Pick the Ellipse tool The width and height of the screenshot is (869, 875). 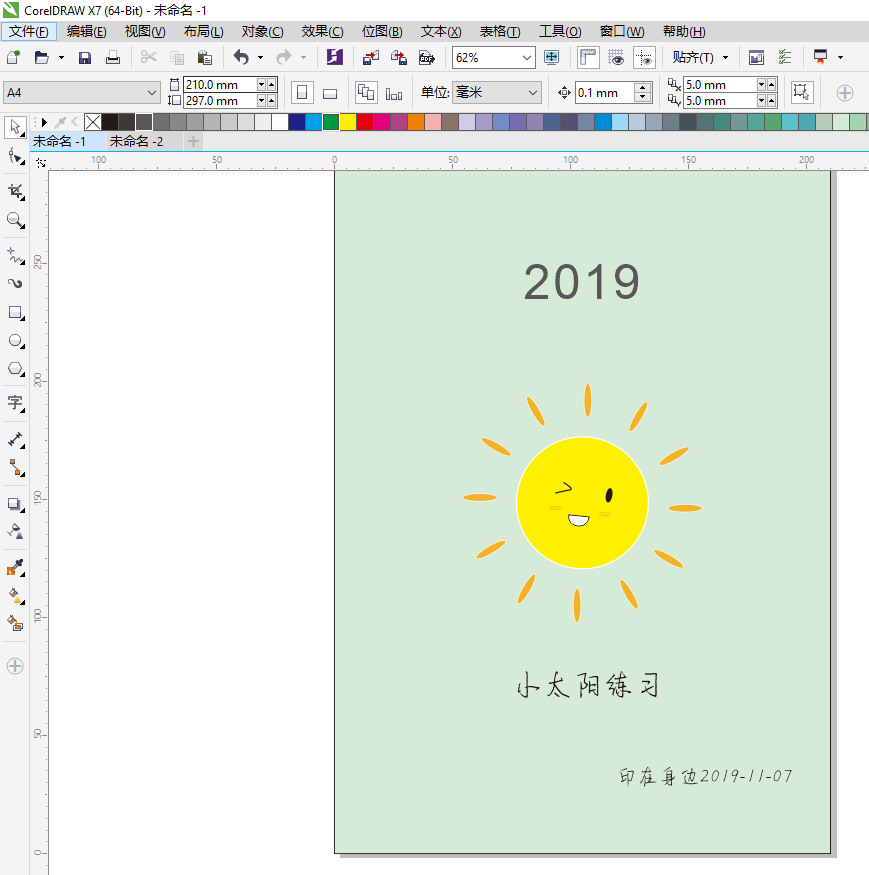pos(15,341)
